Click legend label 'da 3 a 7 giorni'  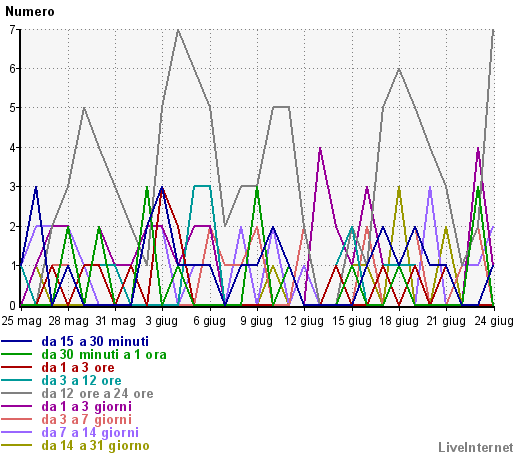coord(87,420)
